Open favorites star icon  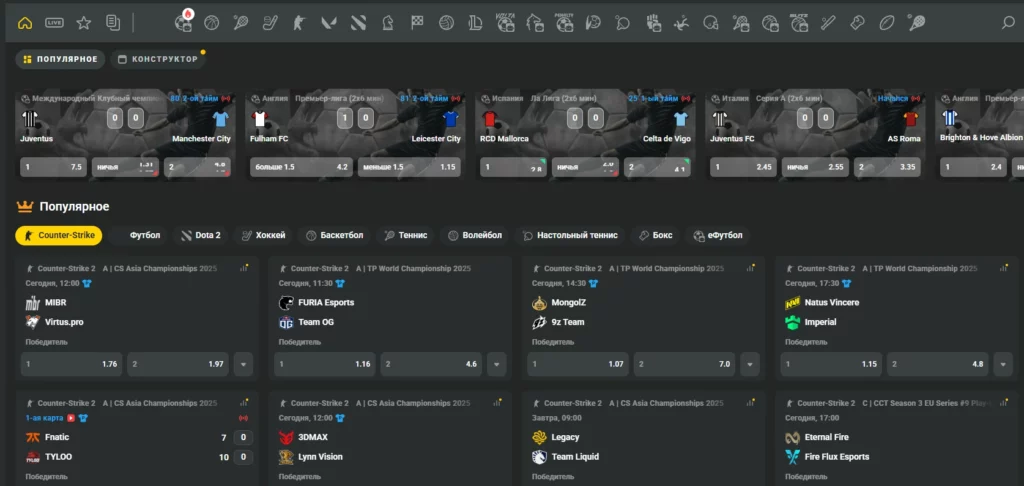(84, 23)
